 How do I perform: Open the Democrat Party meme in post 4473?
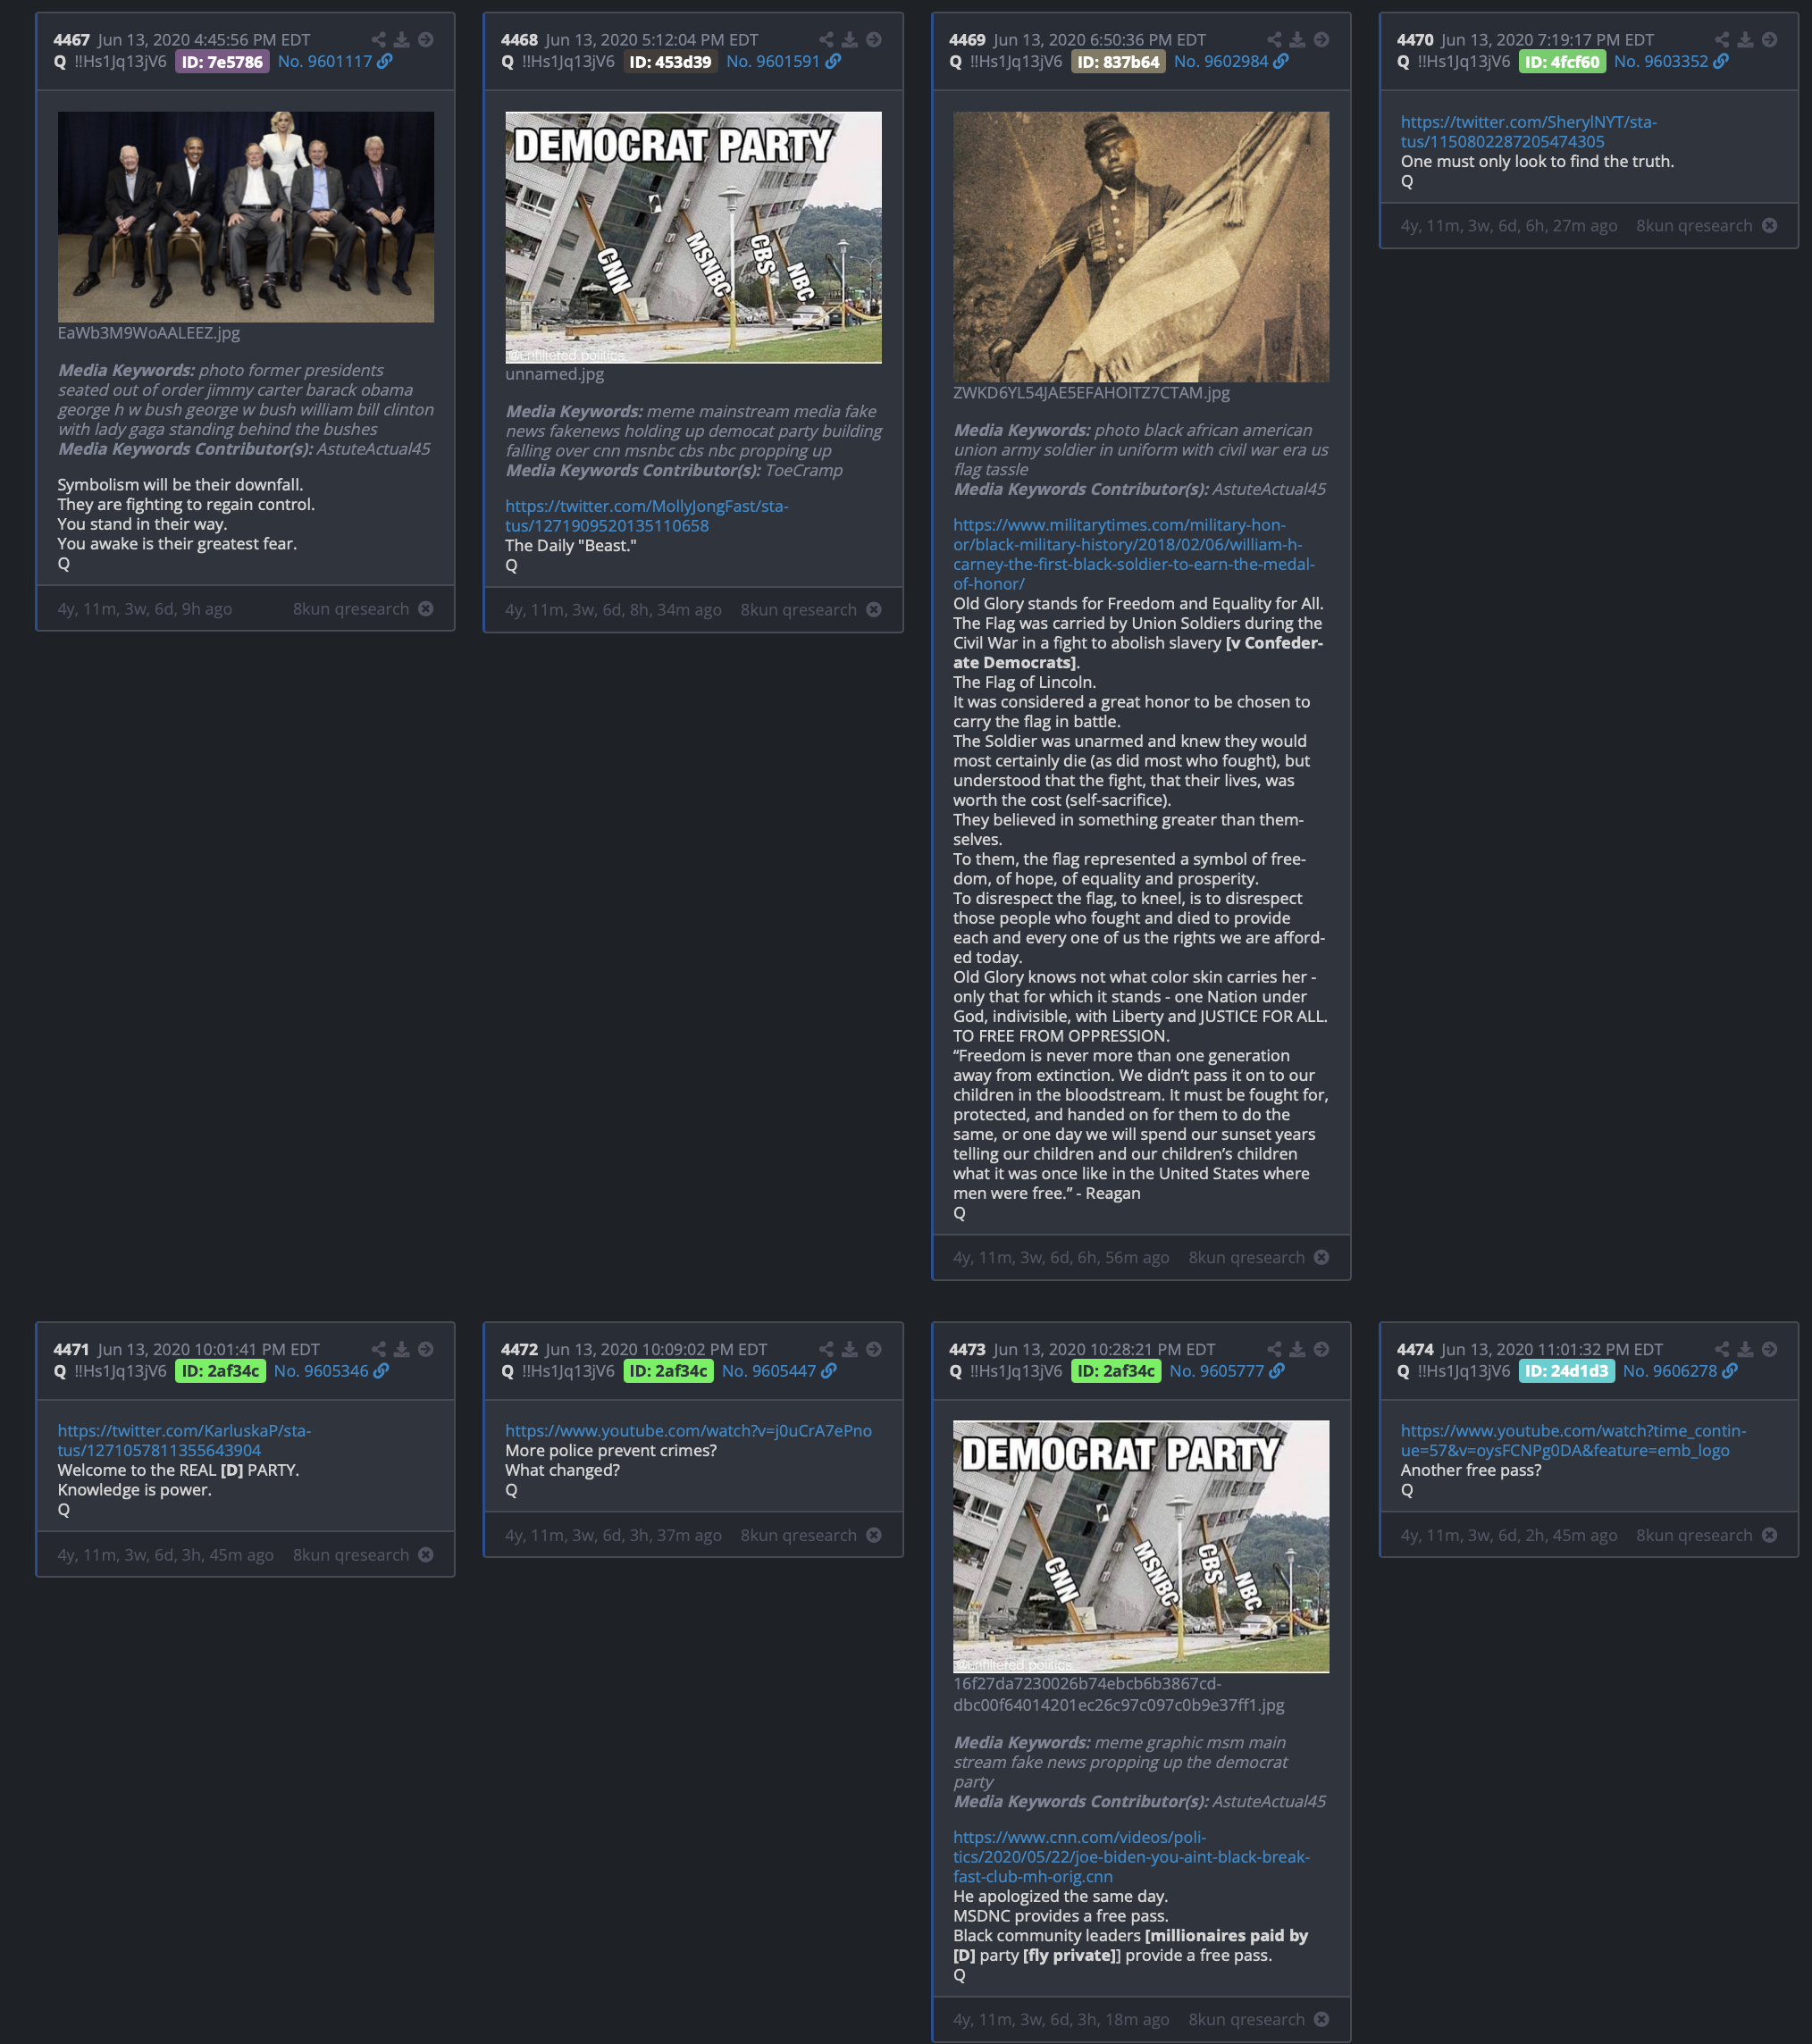[x=1141, y=1546]
